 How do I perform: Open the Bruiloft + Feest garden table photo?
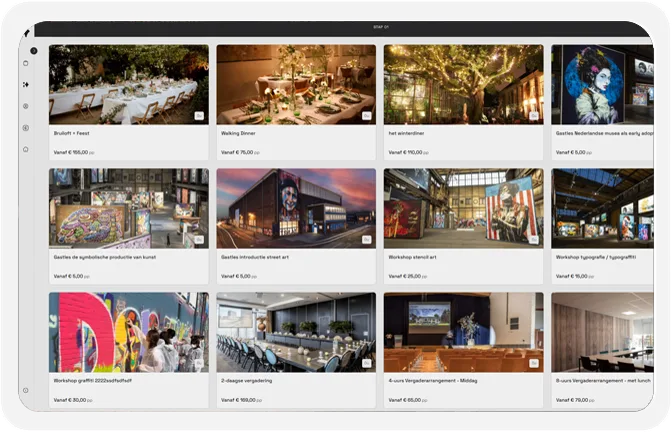[x=129, y=84]
